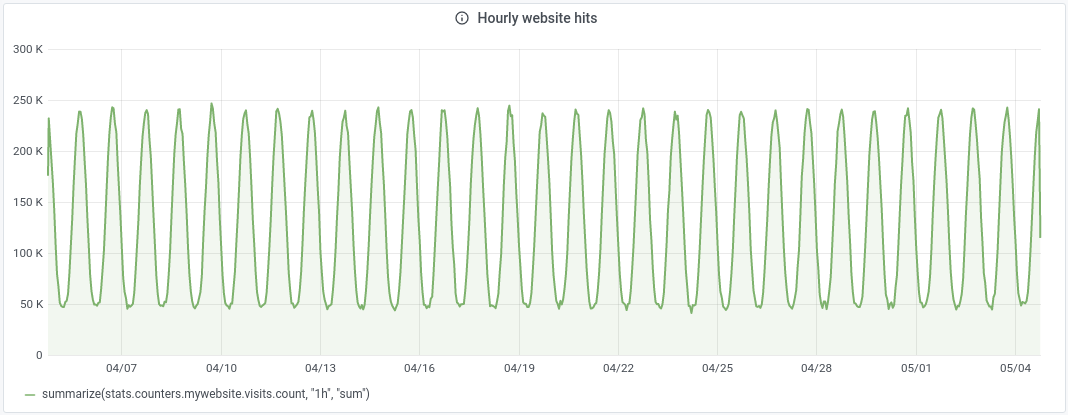1068x415 pixels.
Task: Click the 200 K y-axis label
Action: click(x=27, y=151)
